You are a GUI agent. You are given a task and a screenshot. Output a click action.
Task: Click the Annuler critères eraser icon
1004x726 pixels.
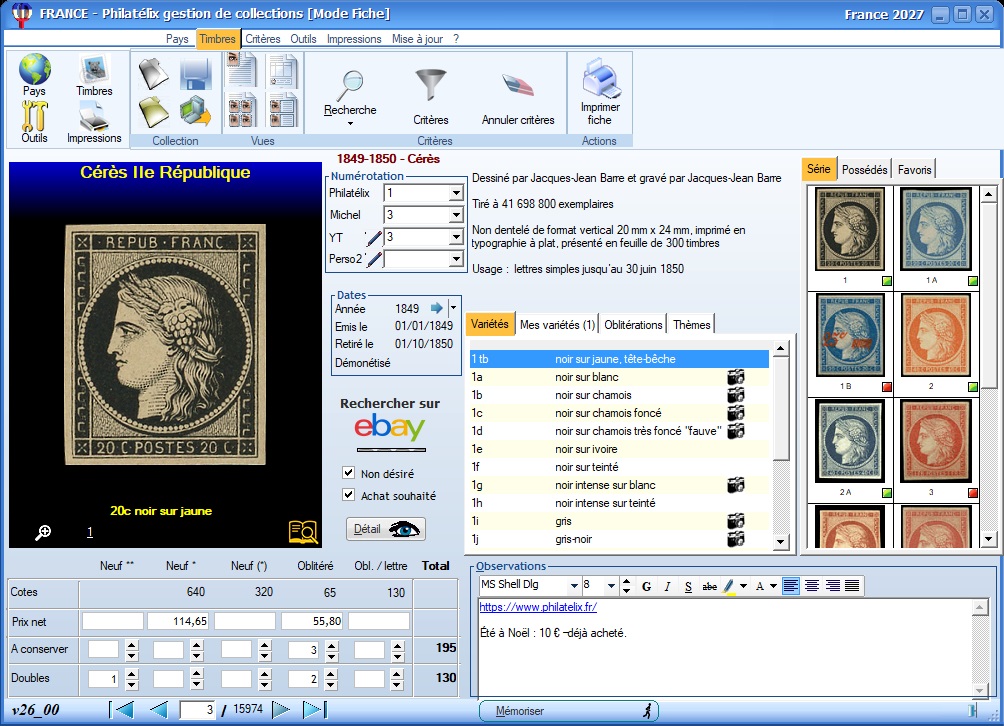point(518,85)
